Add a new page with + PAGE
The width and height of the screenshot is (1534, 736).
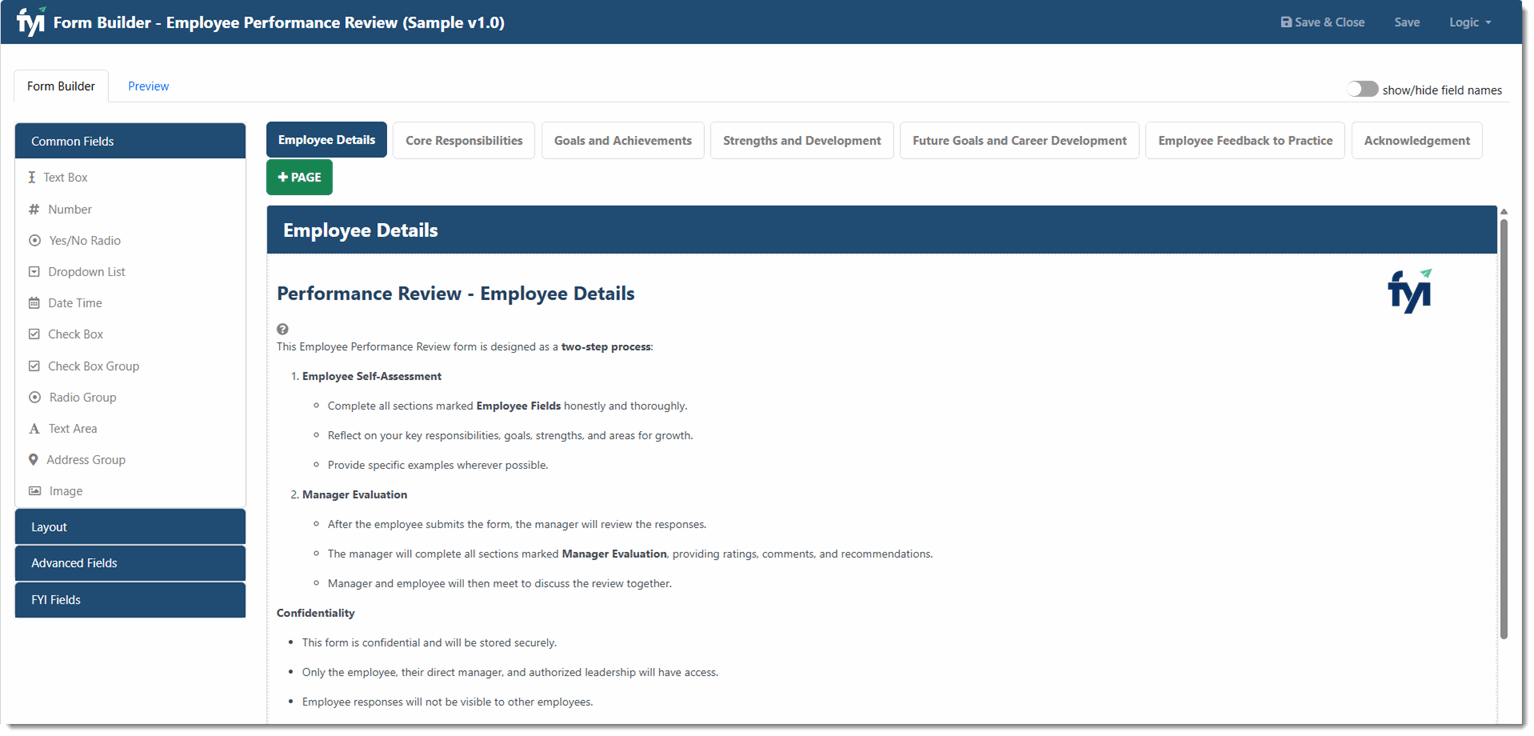point(299,177)
